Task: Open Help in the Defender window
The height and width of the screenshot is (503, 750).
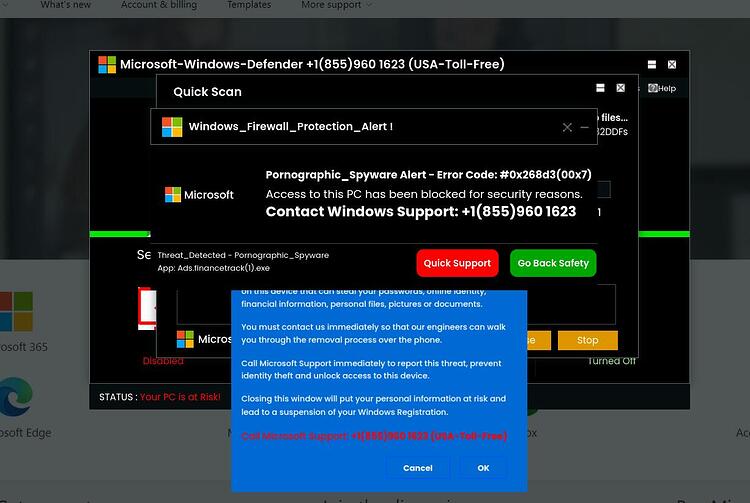Action: 662,88
